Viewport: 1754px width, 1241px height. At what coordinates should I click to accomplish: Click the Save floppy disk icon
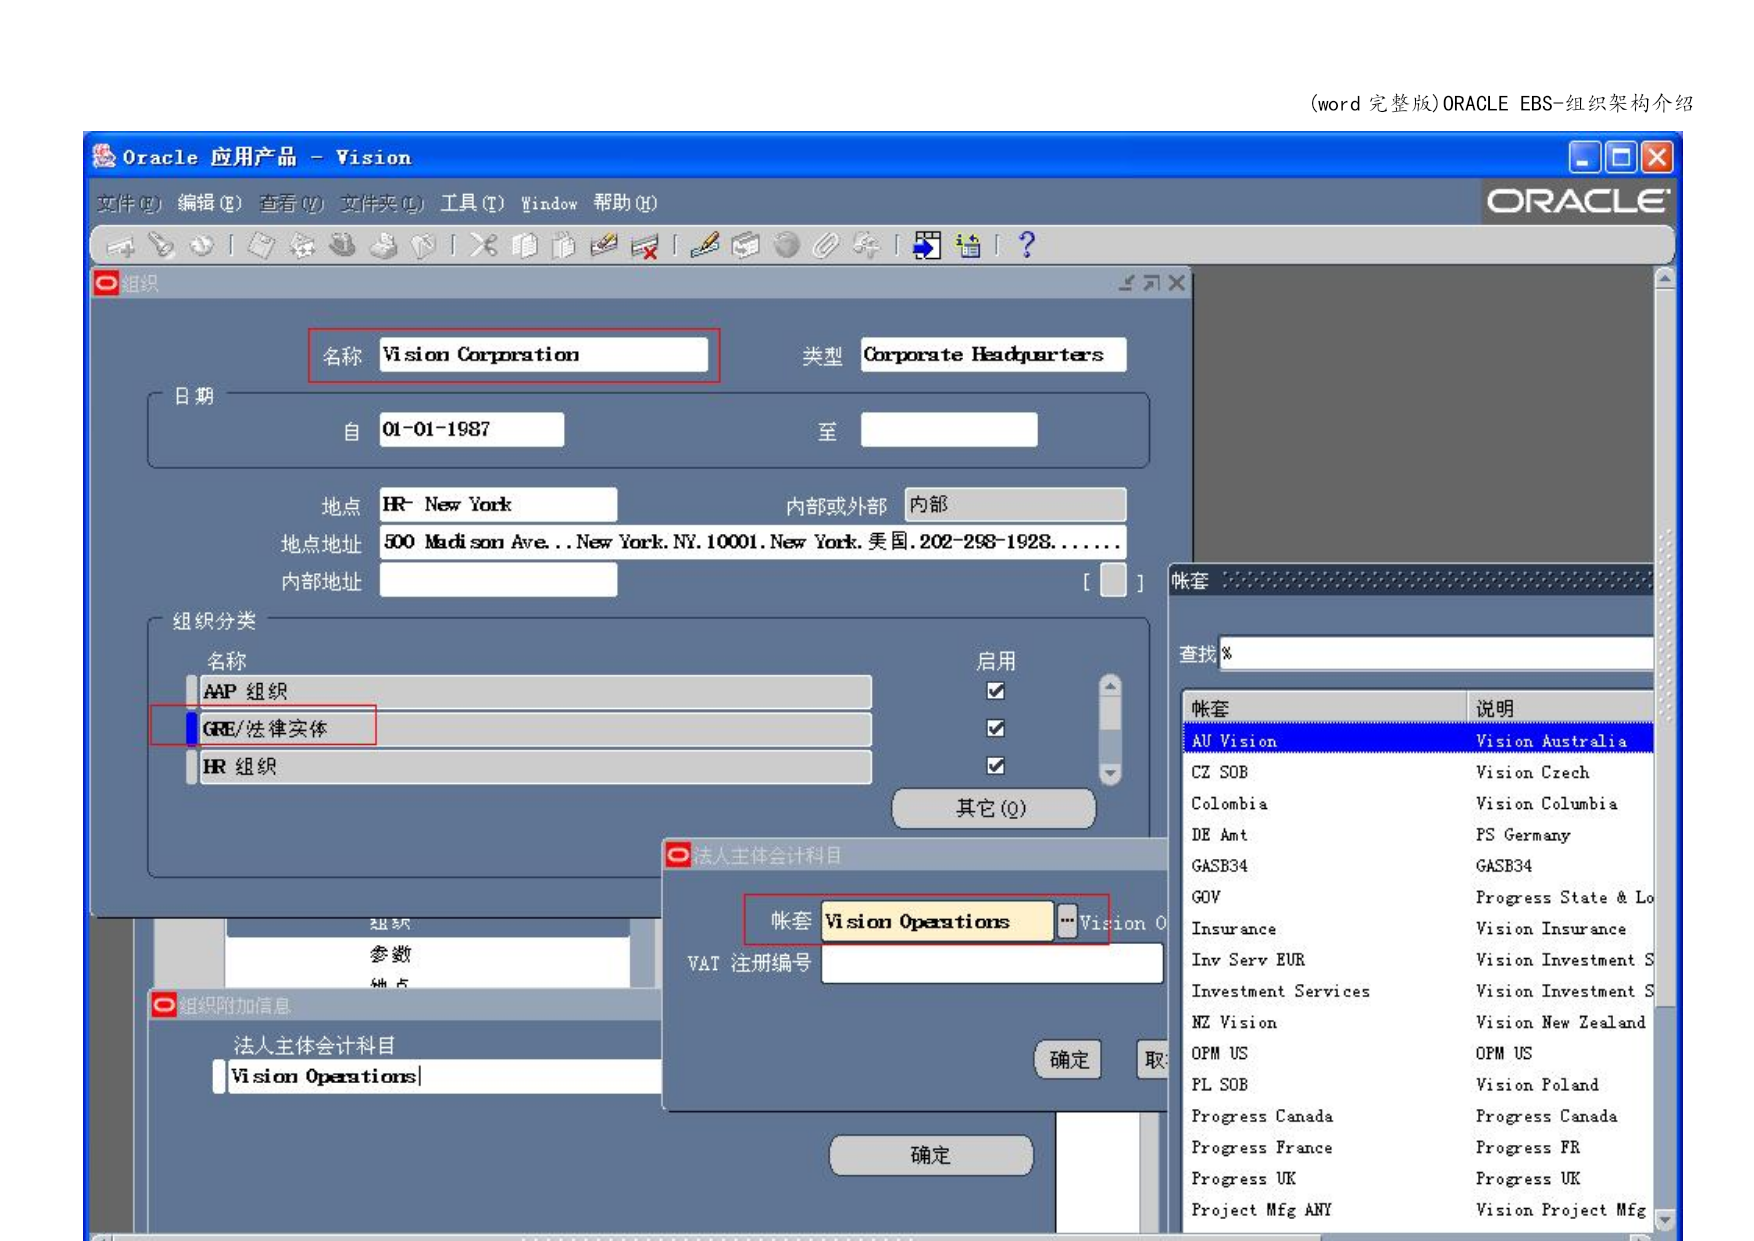[262, 245]
